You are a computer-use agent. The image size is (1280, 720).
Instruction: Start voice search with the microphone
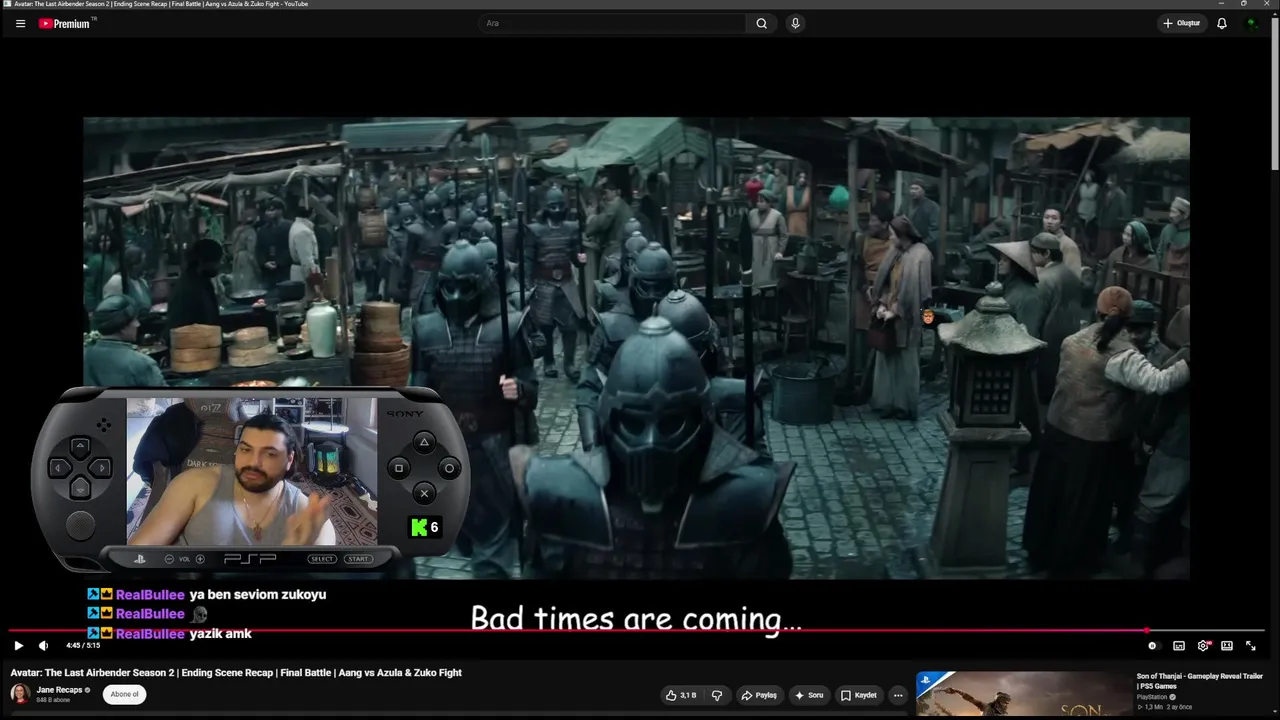(795, 23)
